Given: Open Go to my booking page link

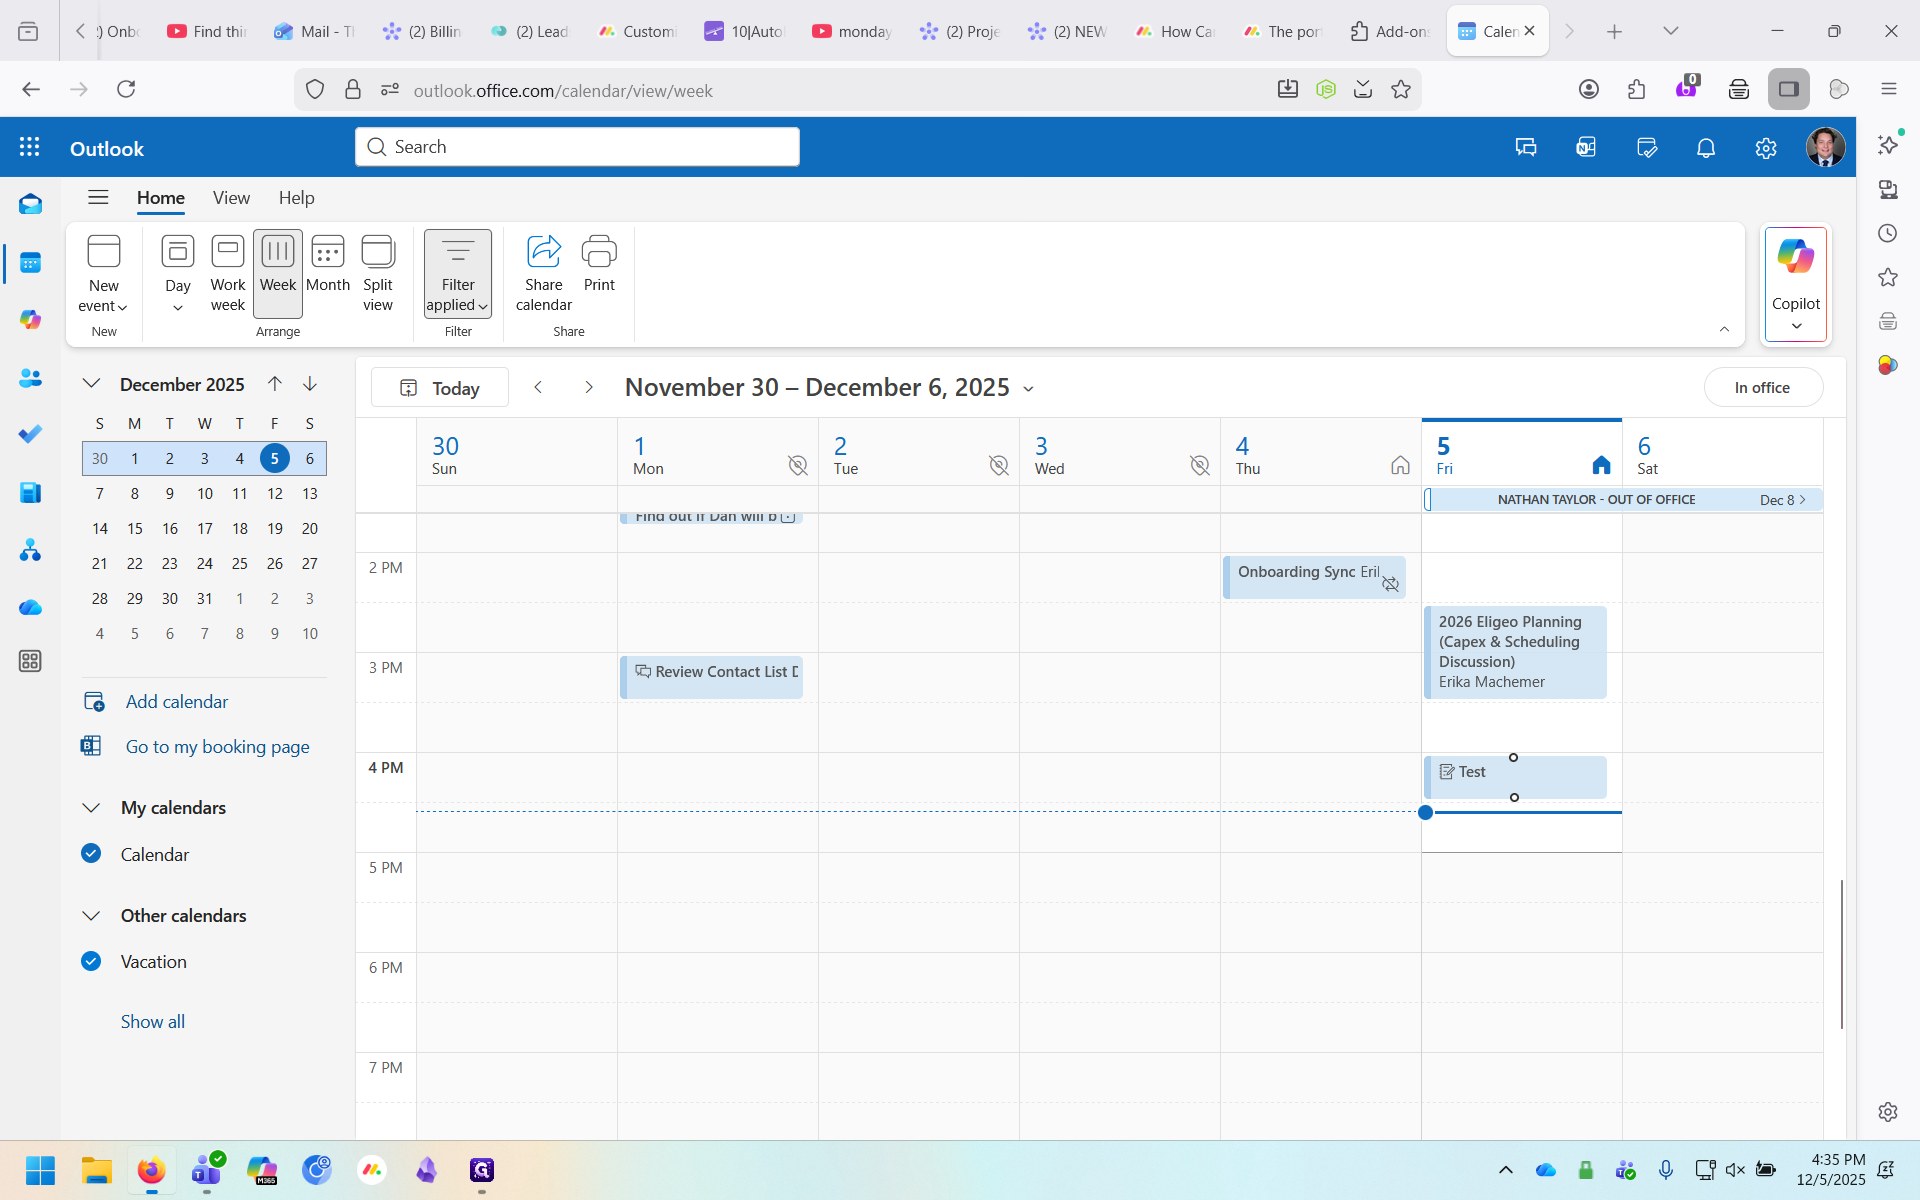Looking at the screenshot, I should tap(217, 746).
